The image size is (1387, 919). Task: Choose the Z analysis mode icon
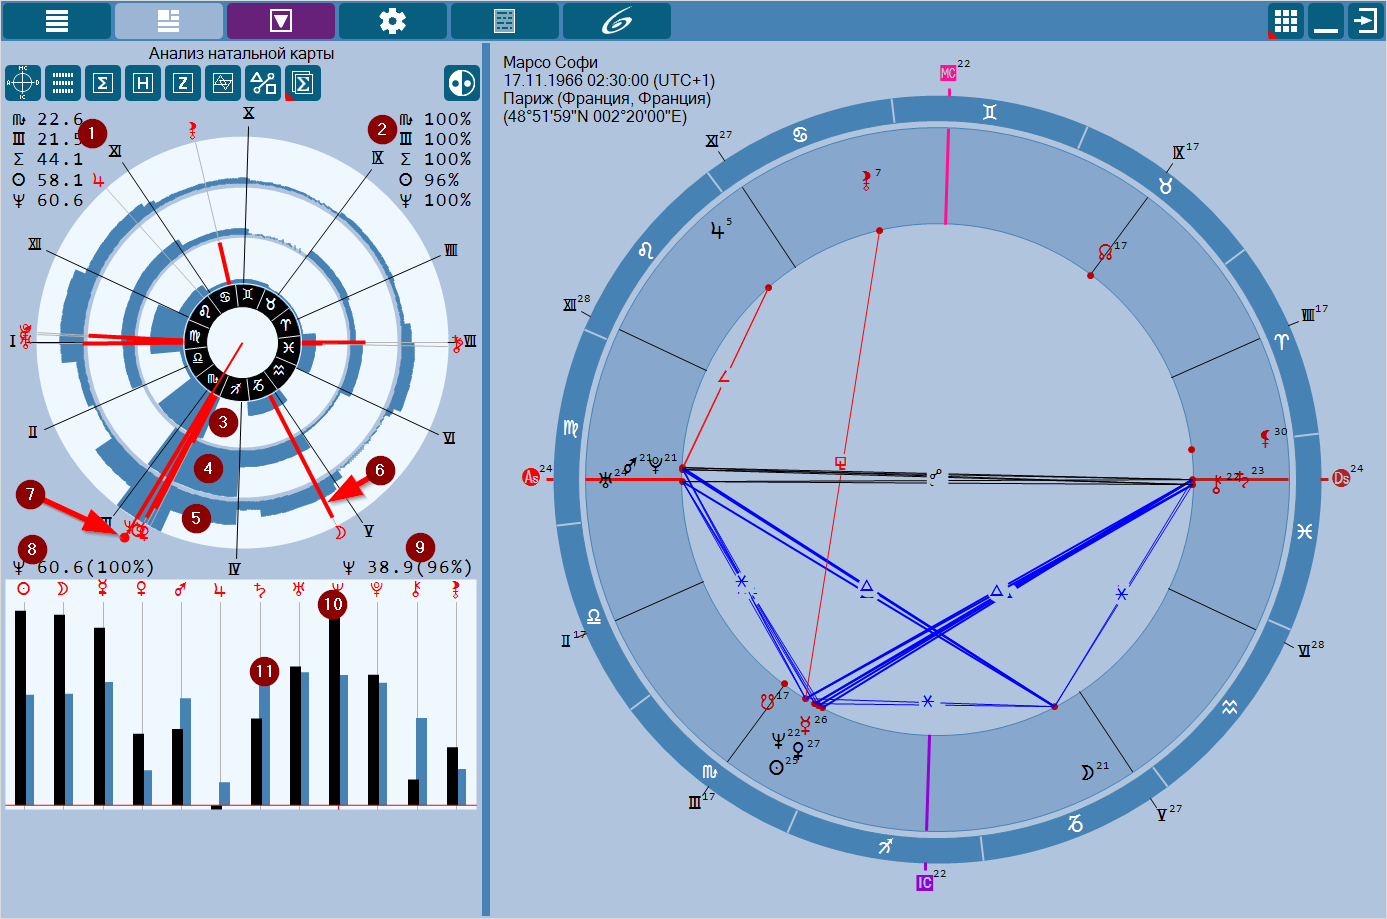(183, 83)
